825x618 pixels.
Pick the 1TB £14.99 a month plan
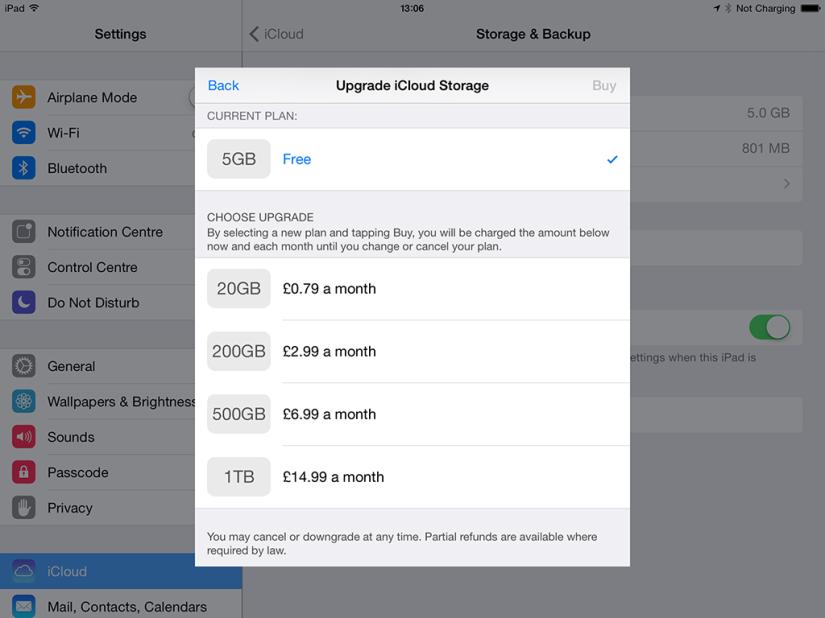pyautogui.click(x=412, y=477)
